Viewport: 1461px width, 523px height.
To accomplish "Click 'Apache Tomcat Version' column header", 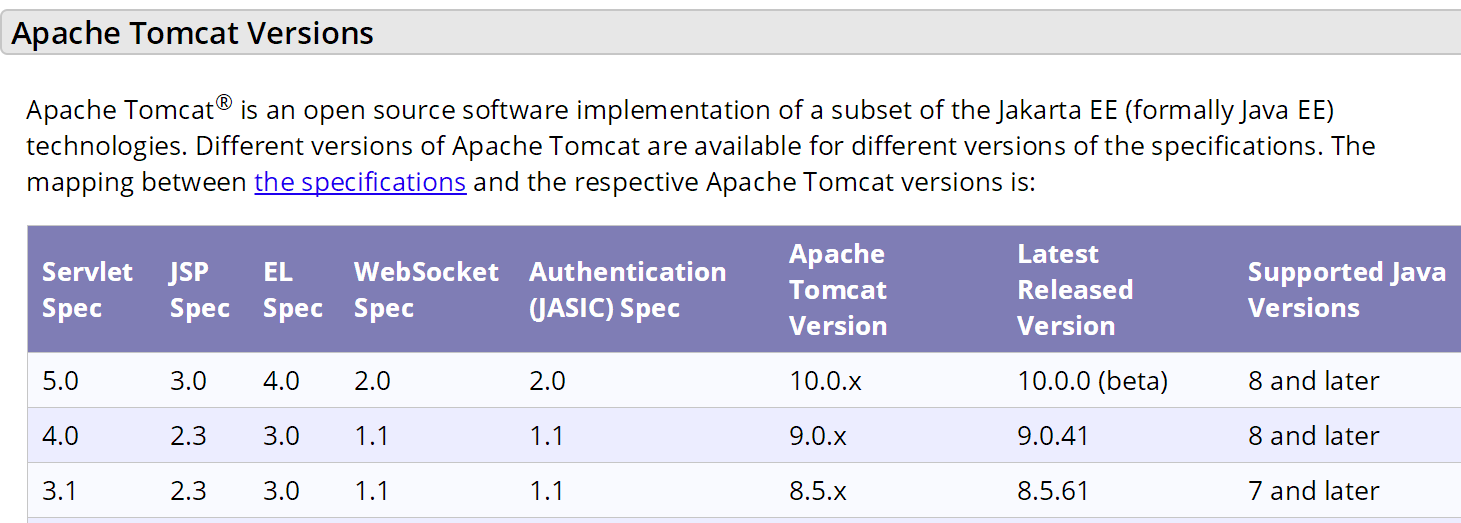I will click(x=838, y=290).
